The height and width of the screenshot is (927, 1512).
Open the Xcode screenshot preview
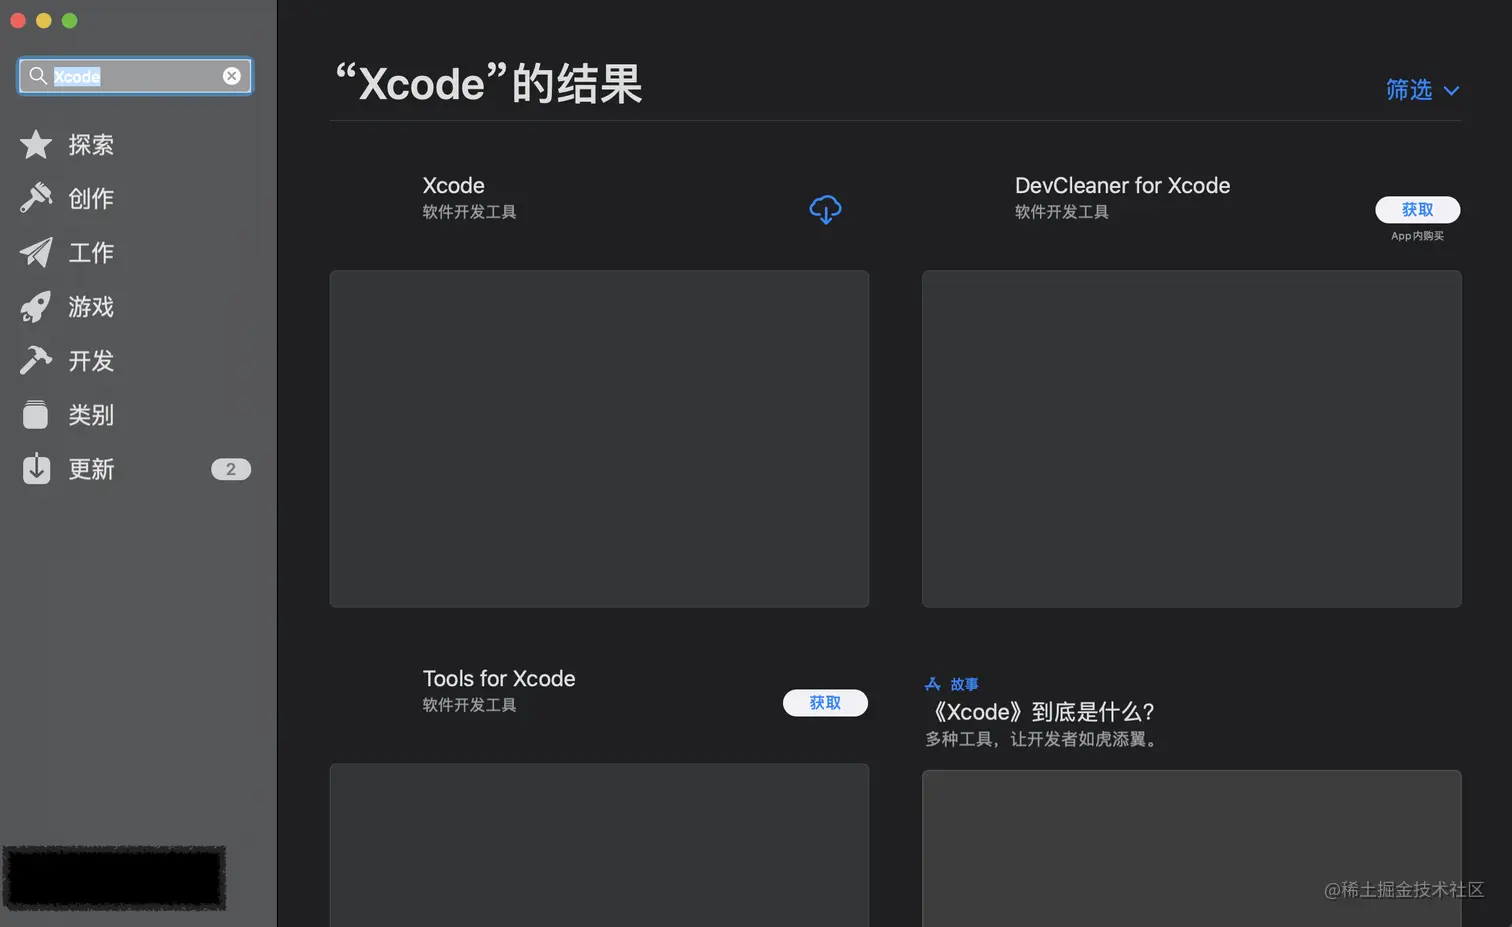tap(599, 438)
